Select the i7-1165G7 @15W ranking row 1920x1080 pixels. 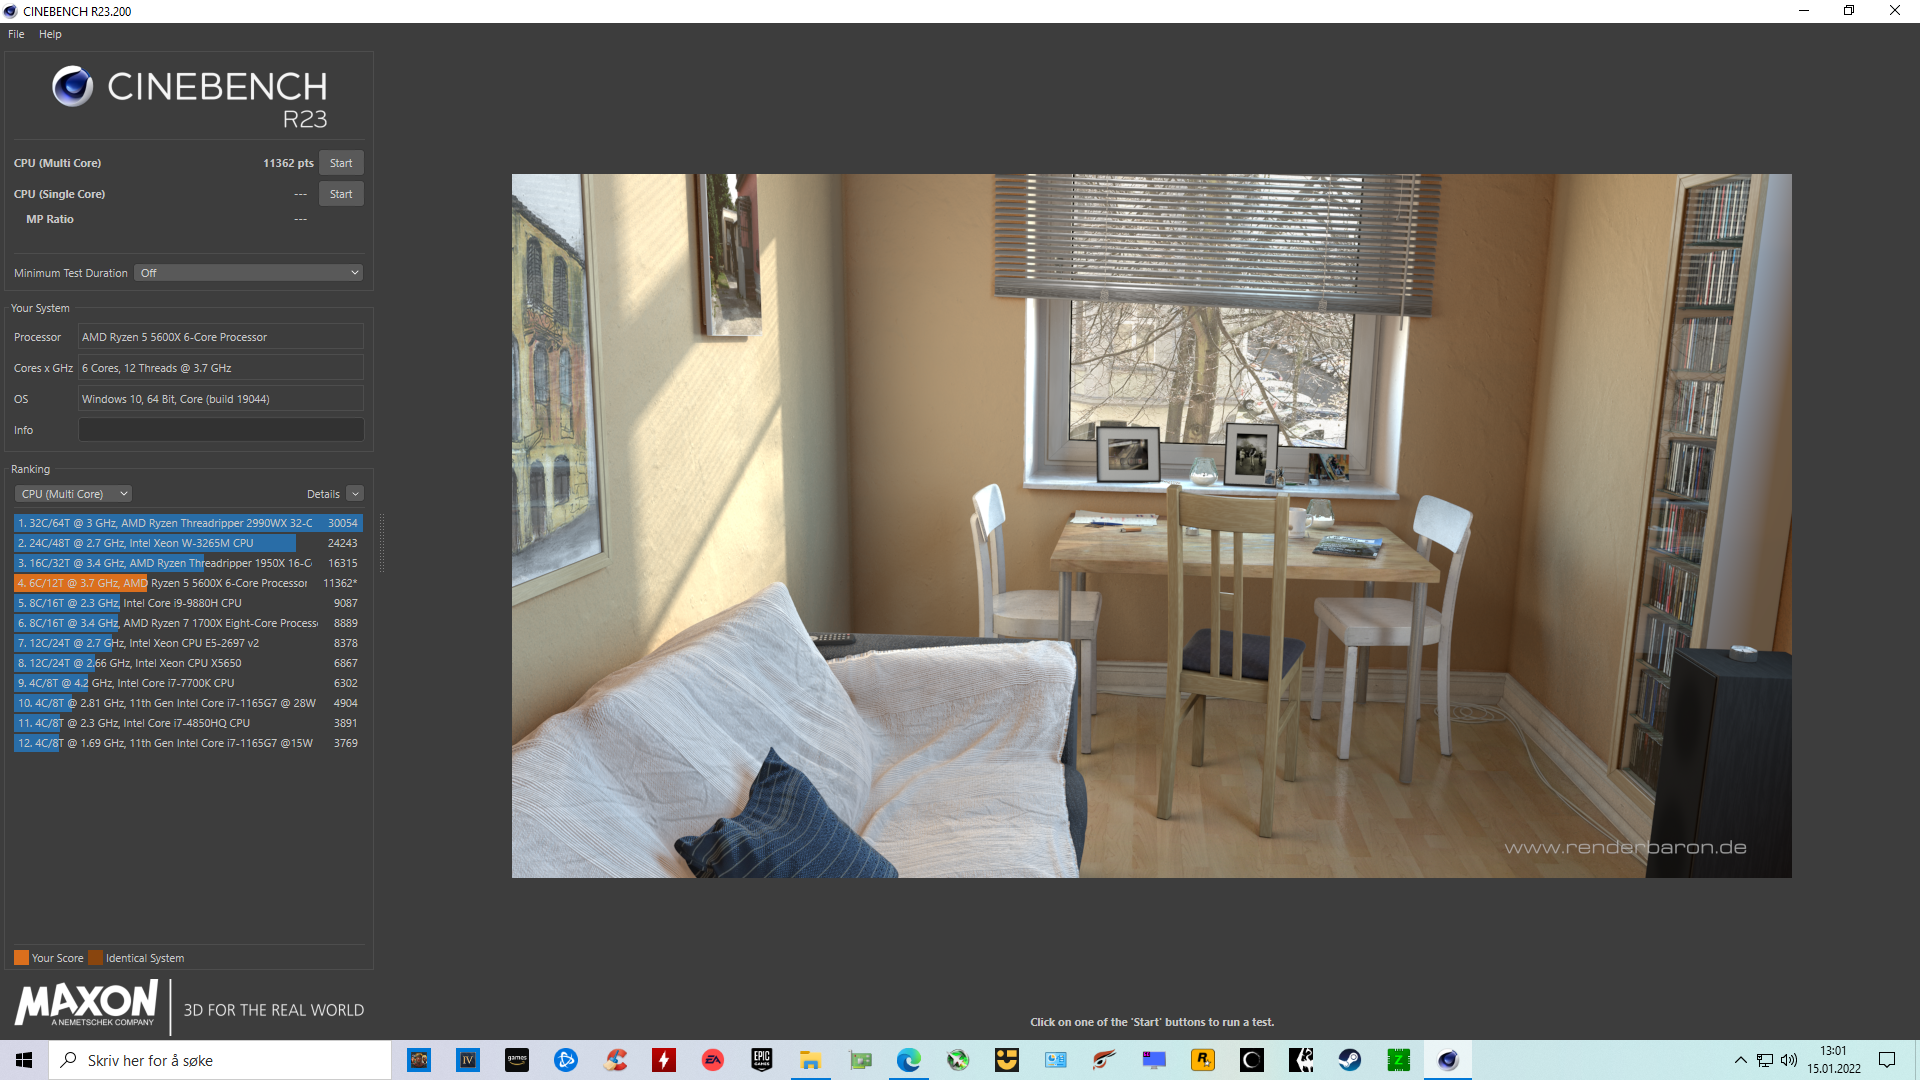click(188, 743)
